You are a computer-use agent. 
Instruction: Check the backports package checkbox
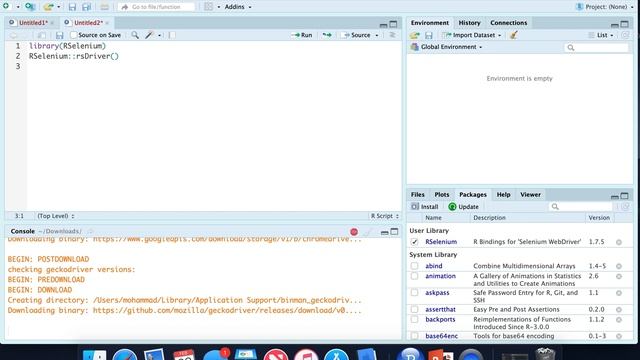414,319
